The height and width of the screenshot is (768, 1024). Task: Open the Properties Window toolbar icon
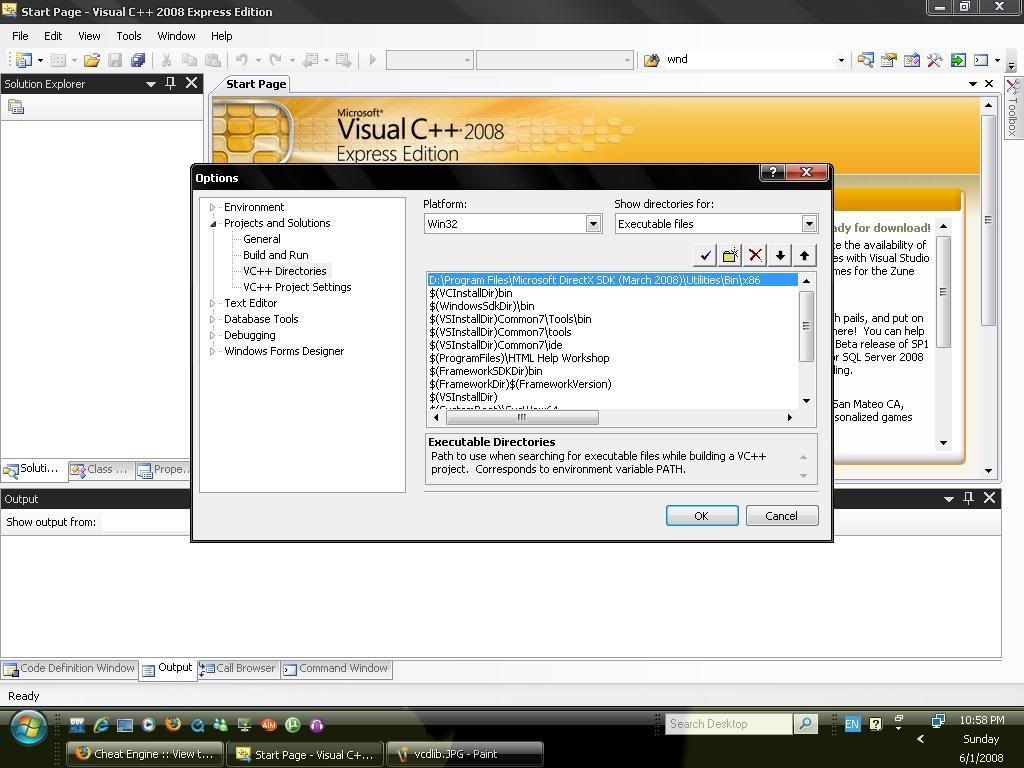(889, 60)
